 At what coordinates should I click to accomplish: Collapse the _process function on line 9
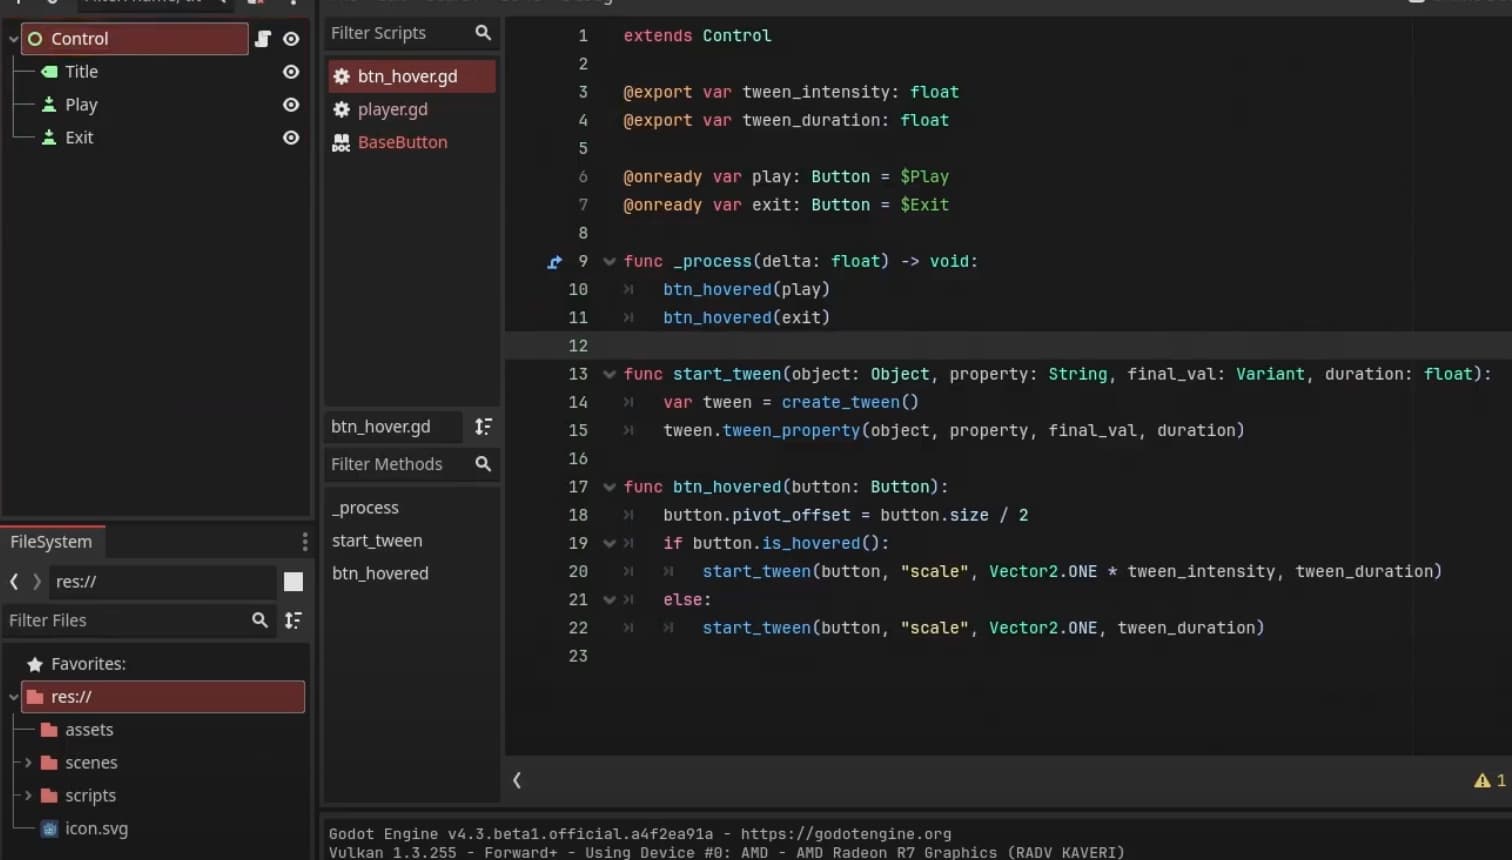pos(609,262)
